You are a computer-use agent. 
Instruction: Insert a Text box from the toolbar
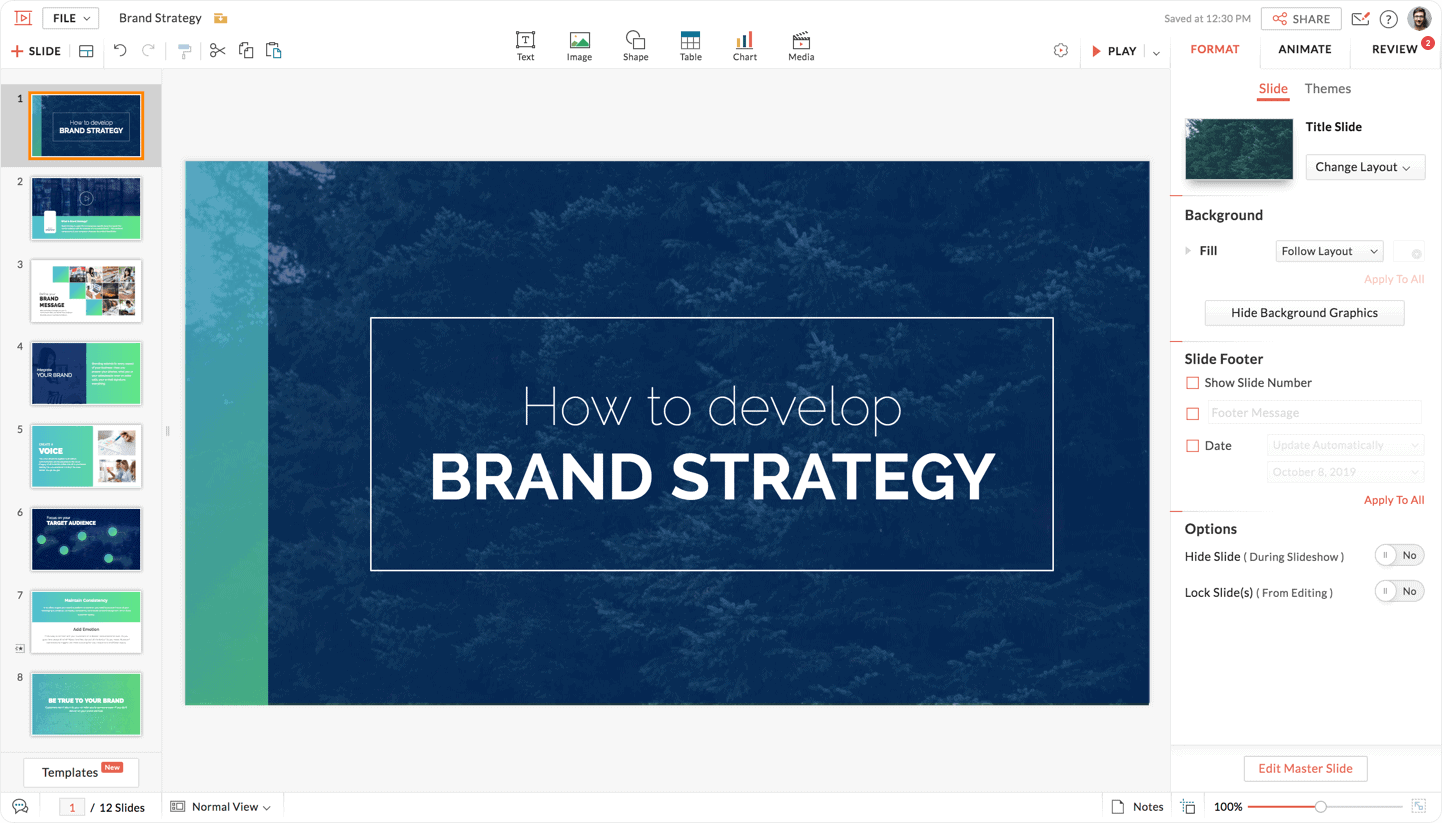tap(525, 46)
